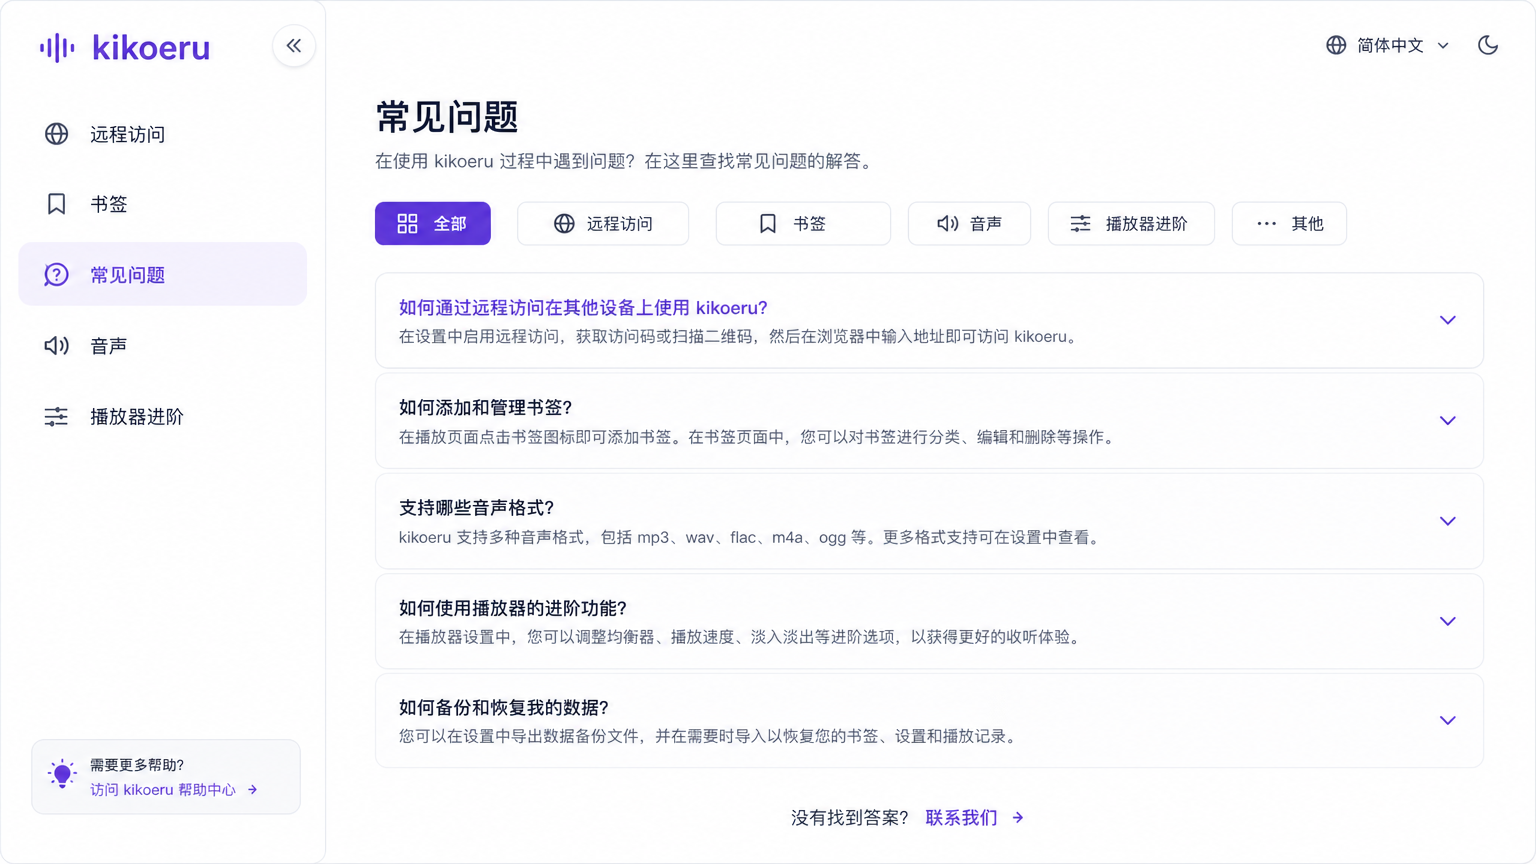The width and height of the screenshot is (1536, 864).
Task: Click subtitle 在使用 kikoeru 过程中遇到问题
Action: click(627, 161)
